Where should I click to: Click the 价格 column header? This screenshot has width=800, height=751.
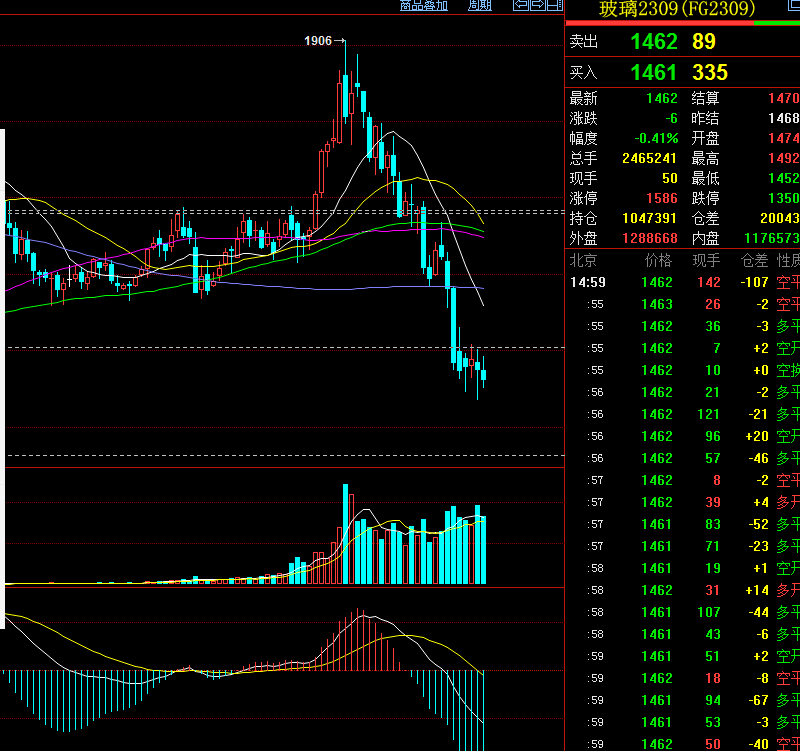658,261
